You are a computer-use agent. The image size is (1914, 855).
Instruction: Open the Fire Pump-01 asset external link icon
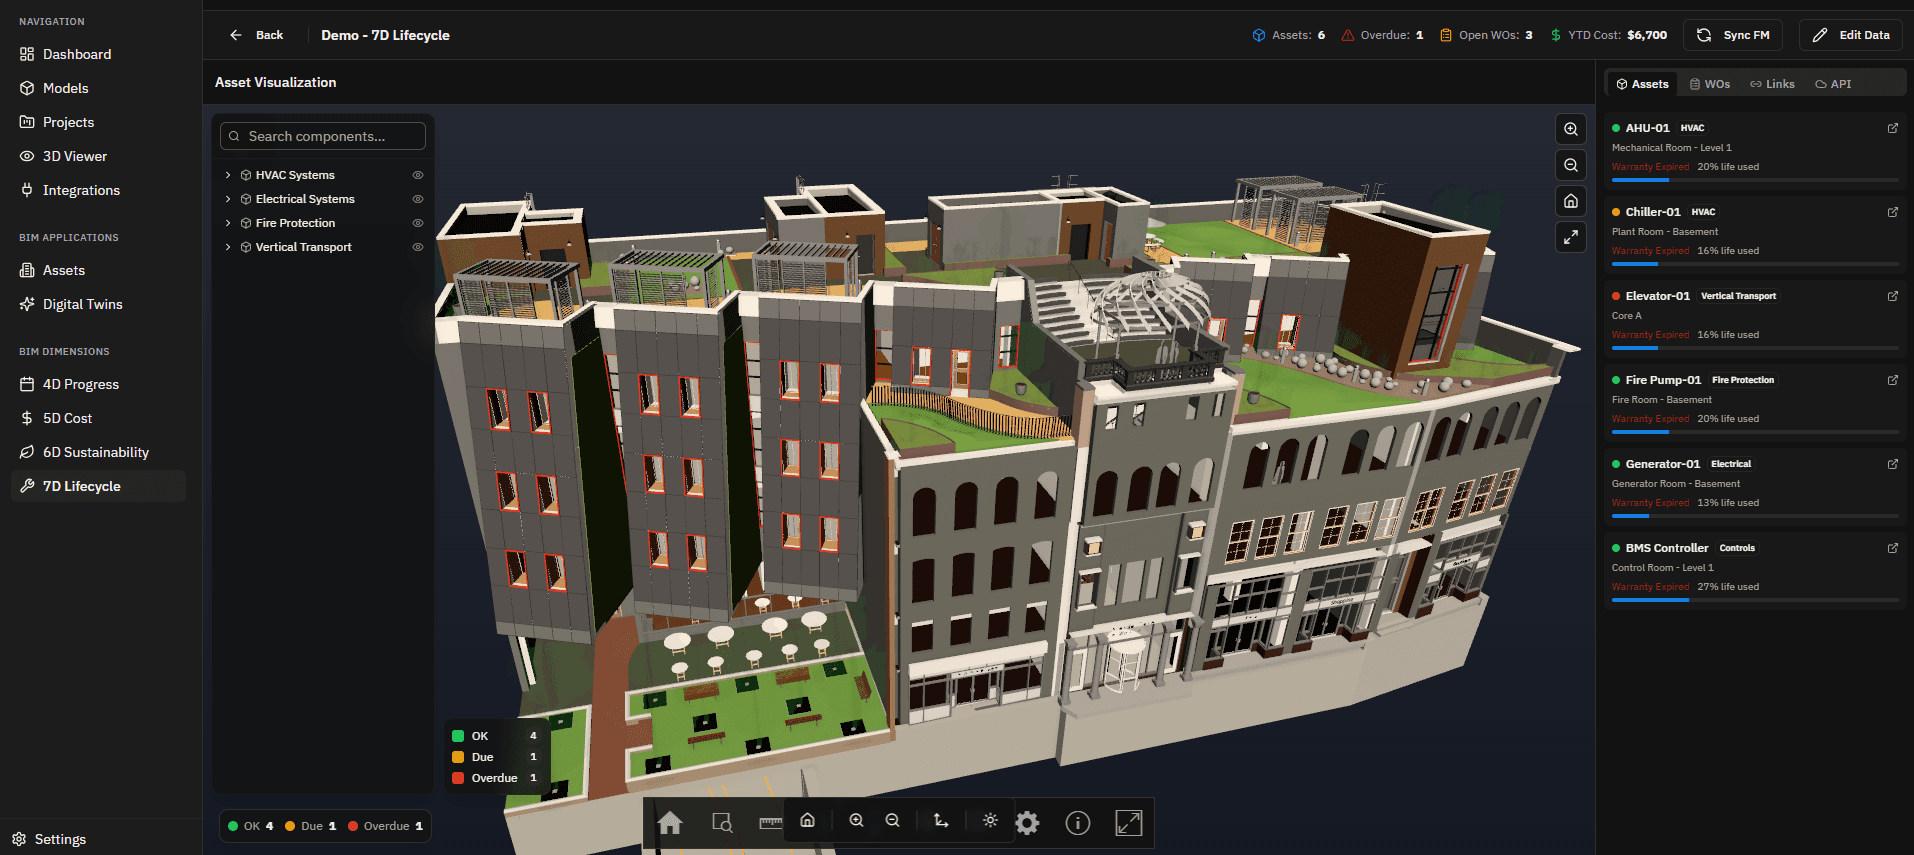1892,380
